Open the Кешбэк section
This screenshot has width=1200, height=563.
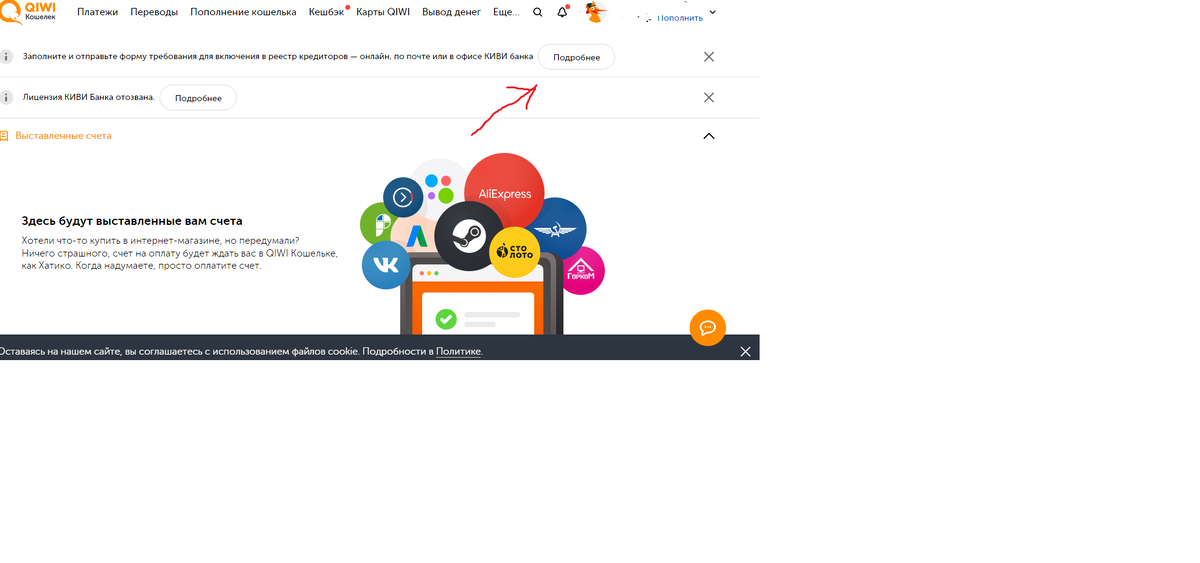pos(326,13)
